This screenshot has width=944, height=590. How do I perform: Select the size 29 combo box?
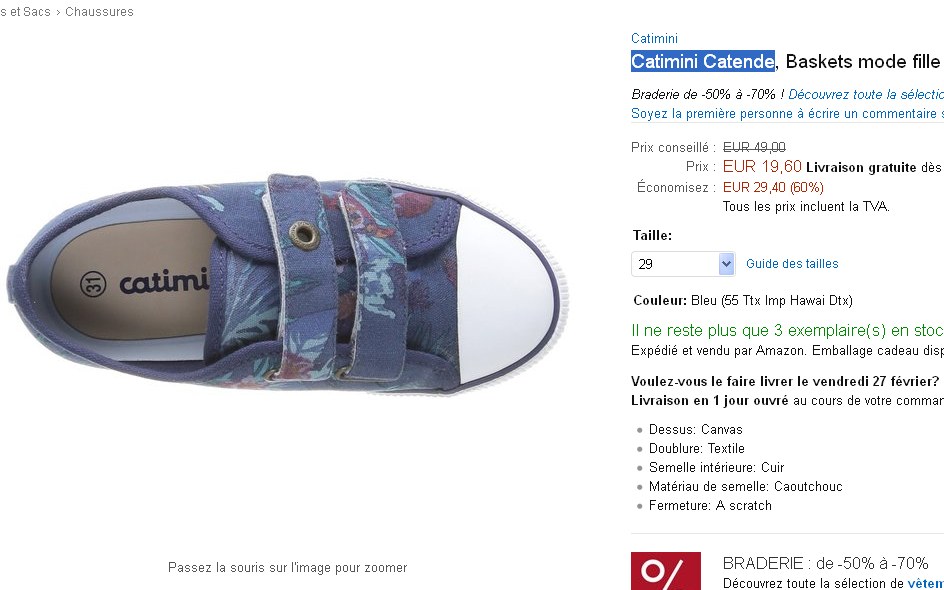pyautogui.click(x=683, y=264)
